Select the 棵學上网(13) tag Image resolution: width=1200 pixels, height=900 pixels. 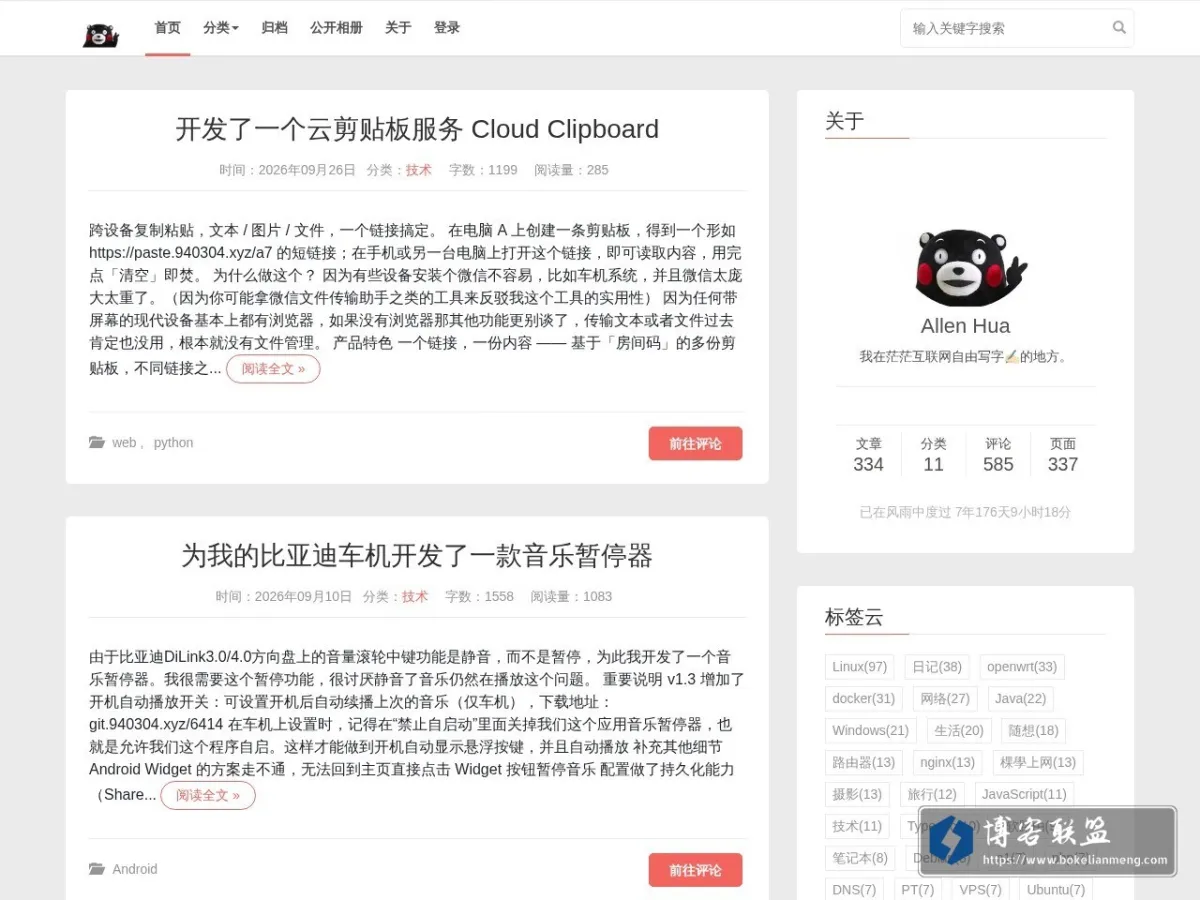(1038, 763)
